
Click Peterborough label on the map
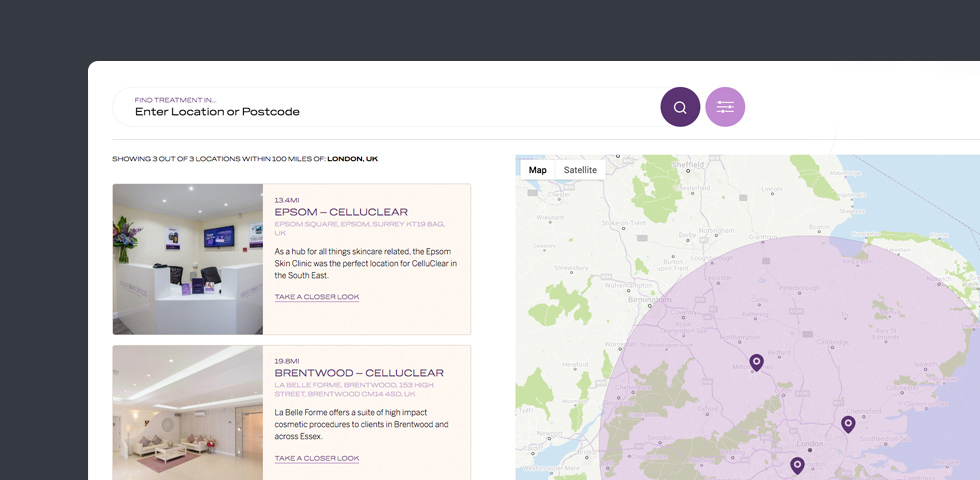(800, 288)
